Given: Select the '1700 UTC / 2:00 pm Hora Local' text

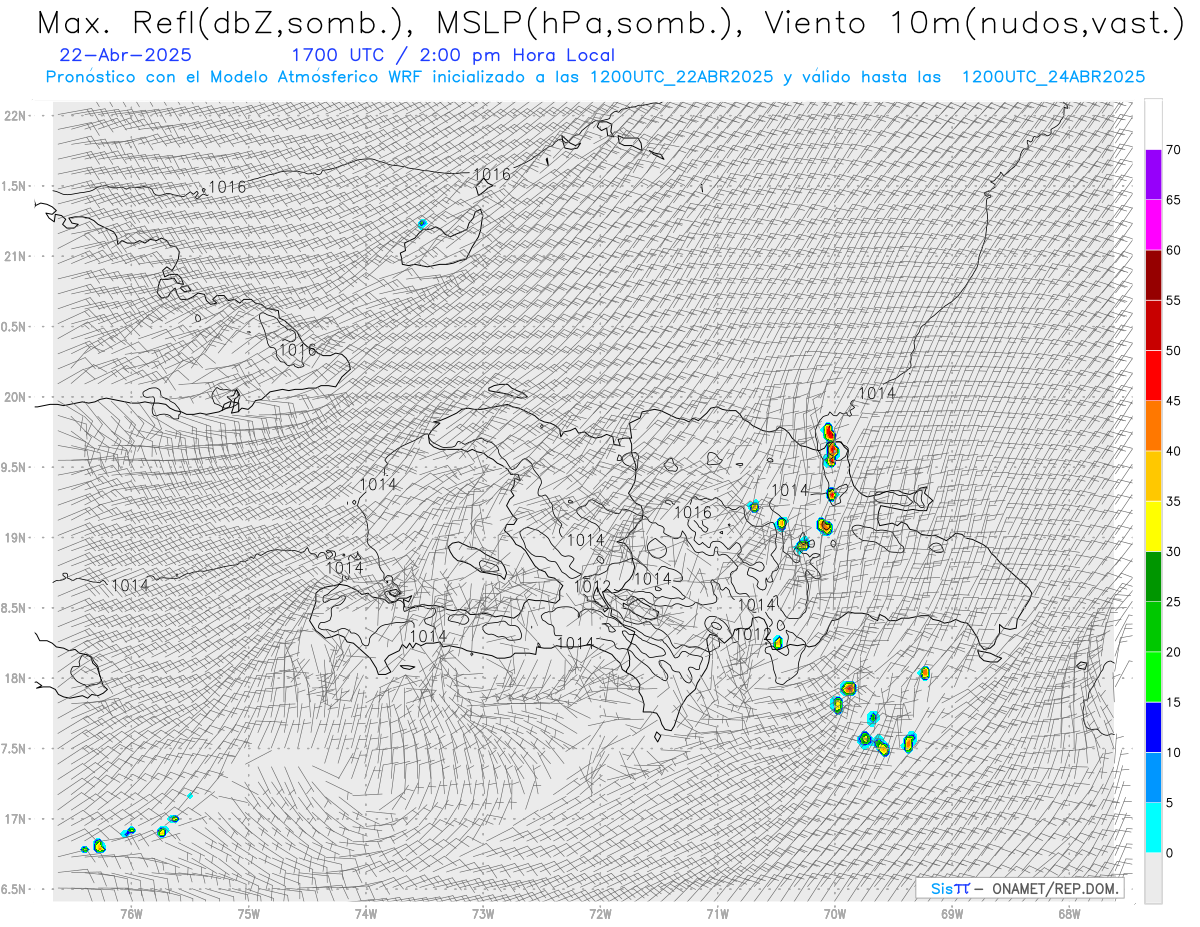Looking at the screenshot, I should (453, 55).
